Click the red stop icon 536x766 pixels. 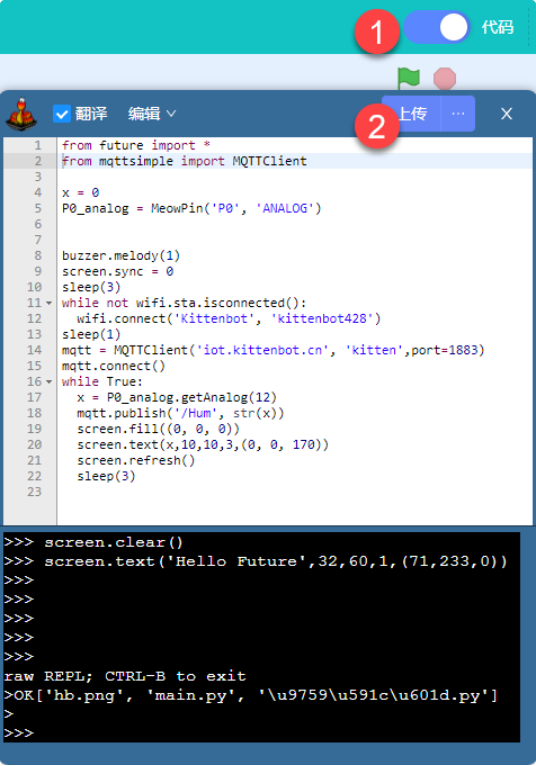445,79
